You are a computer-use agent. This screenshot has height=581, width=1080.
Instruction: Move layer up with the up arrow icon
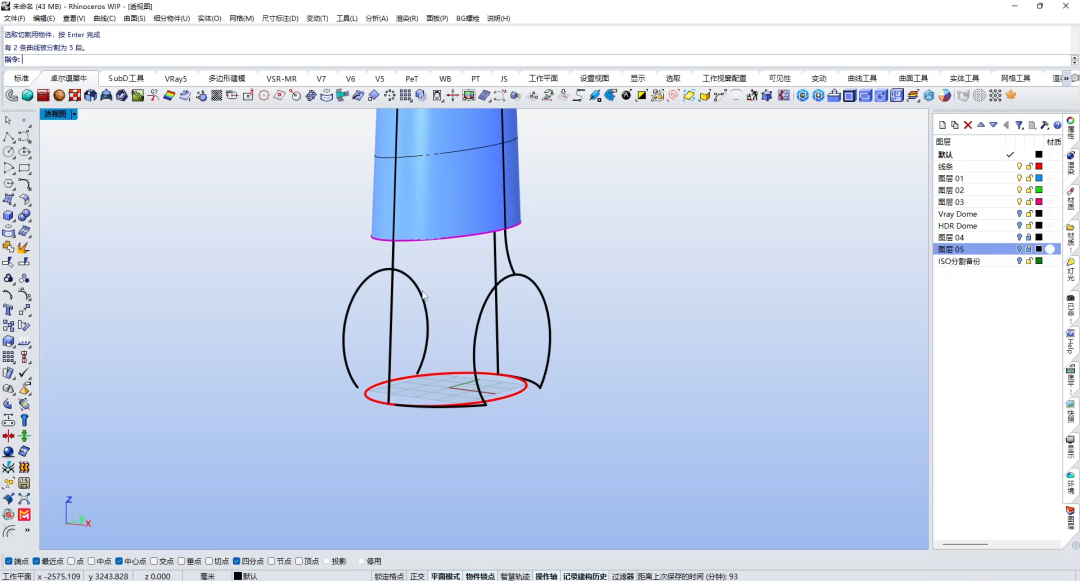(x=981, y=125)
